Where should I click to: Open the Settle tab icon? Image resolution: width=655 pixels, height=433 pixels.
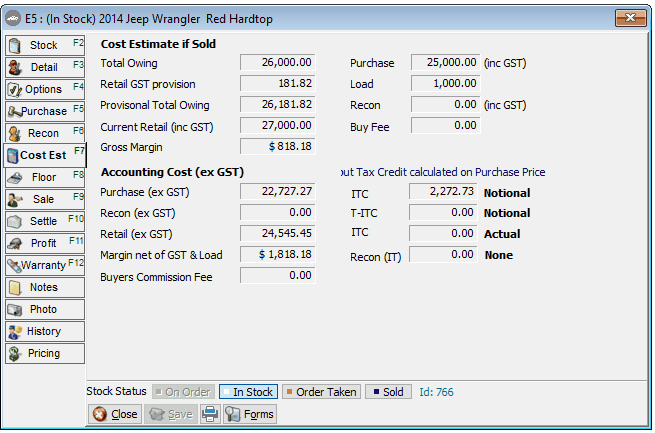pyautogui.click(x=15, y=222)
